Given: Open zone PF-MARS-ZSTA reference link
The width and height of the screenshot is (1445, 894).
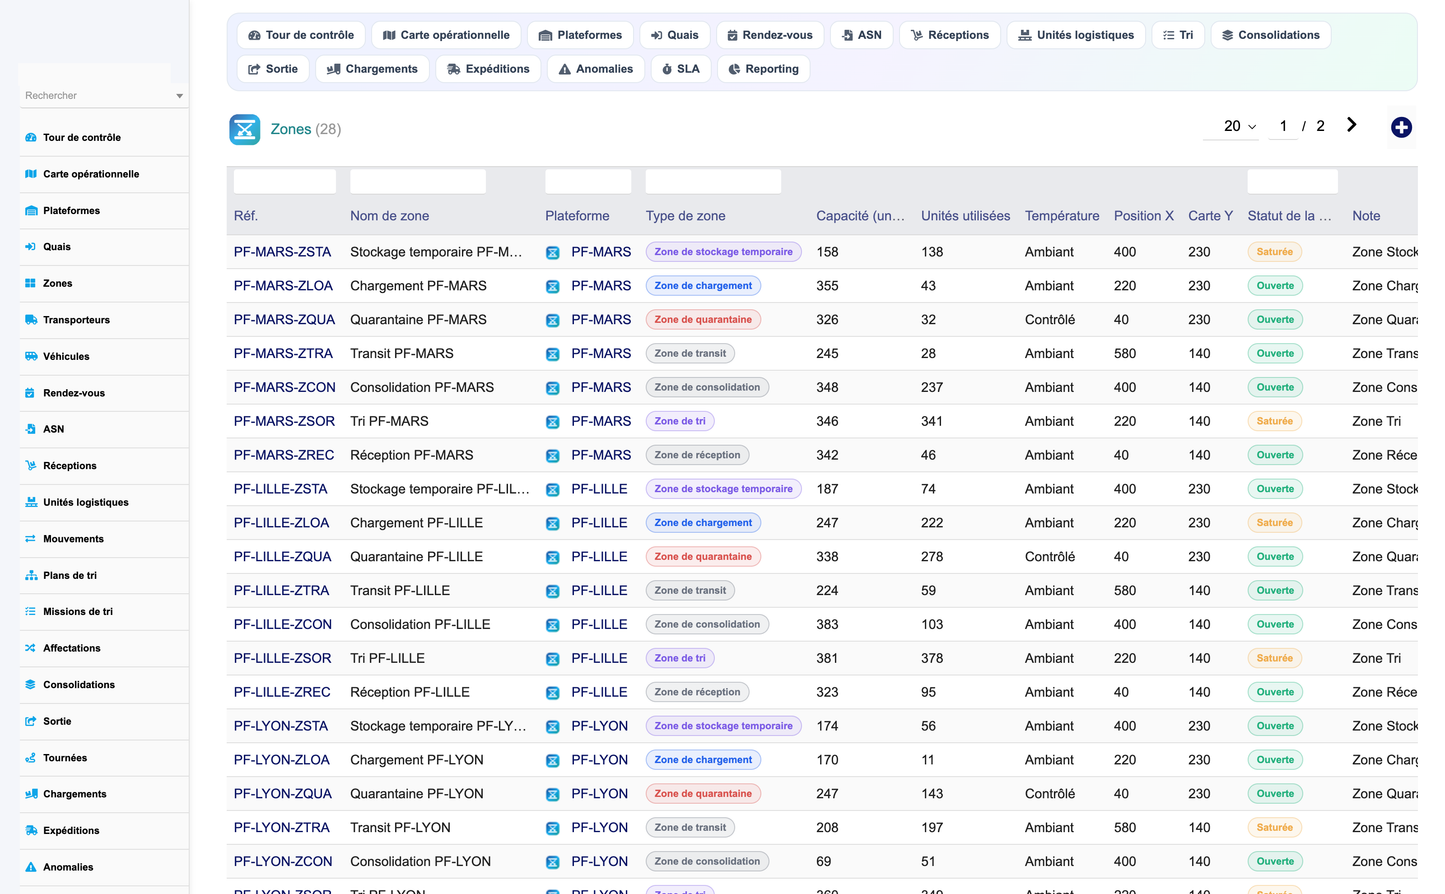Looking at the screenshot, I should point(282,252).
